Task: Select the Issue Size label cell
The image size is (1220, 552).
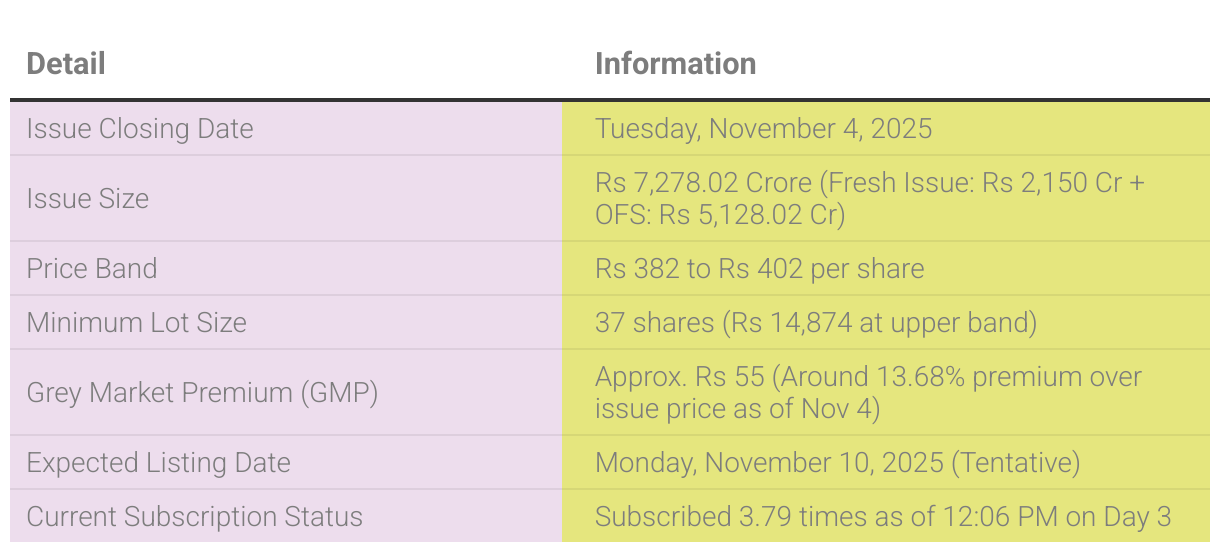Action: pos(88,199)
